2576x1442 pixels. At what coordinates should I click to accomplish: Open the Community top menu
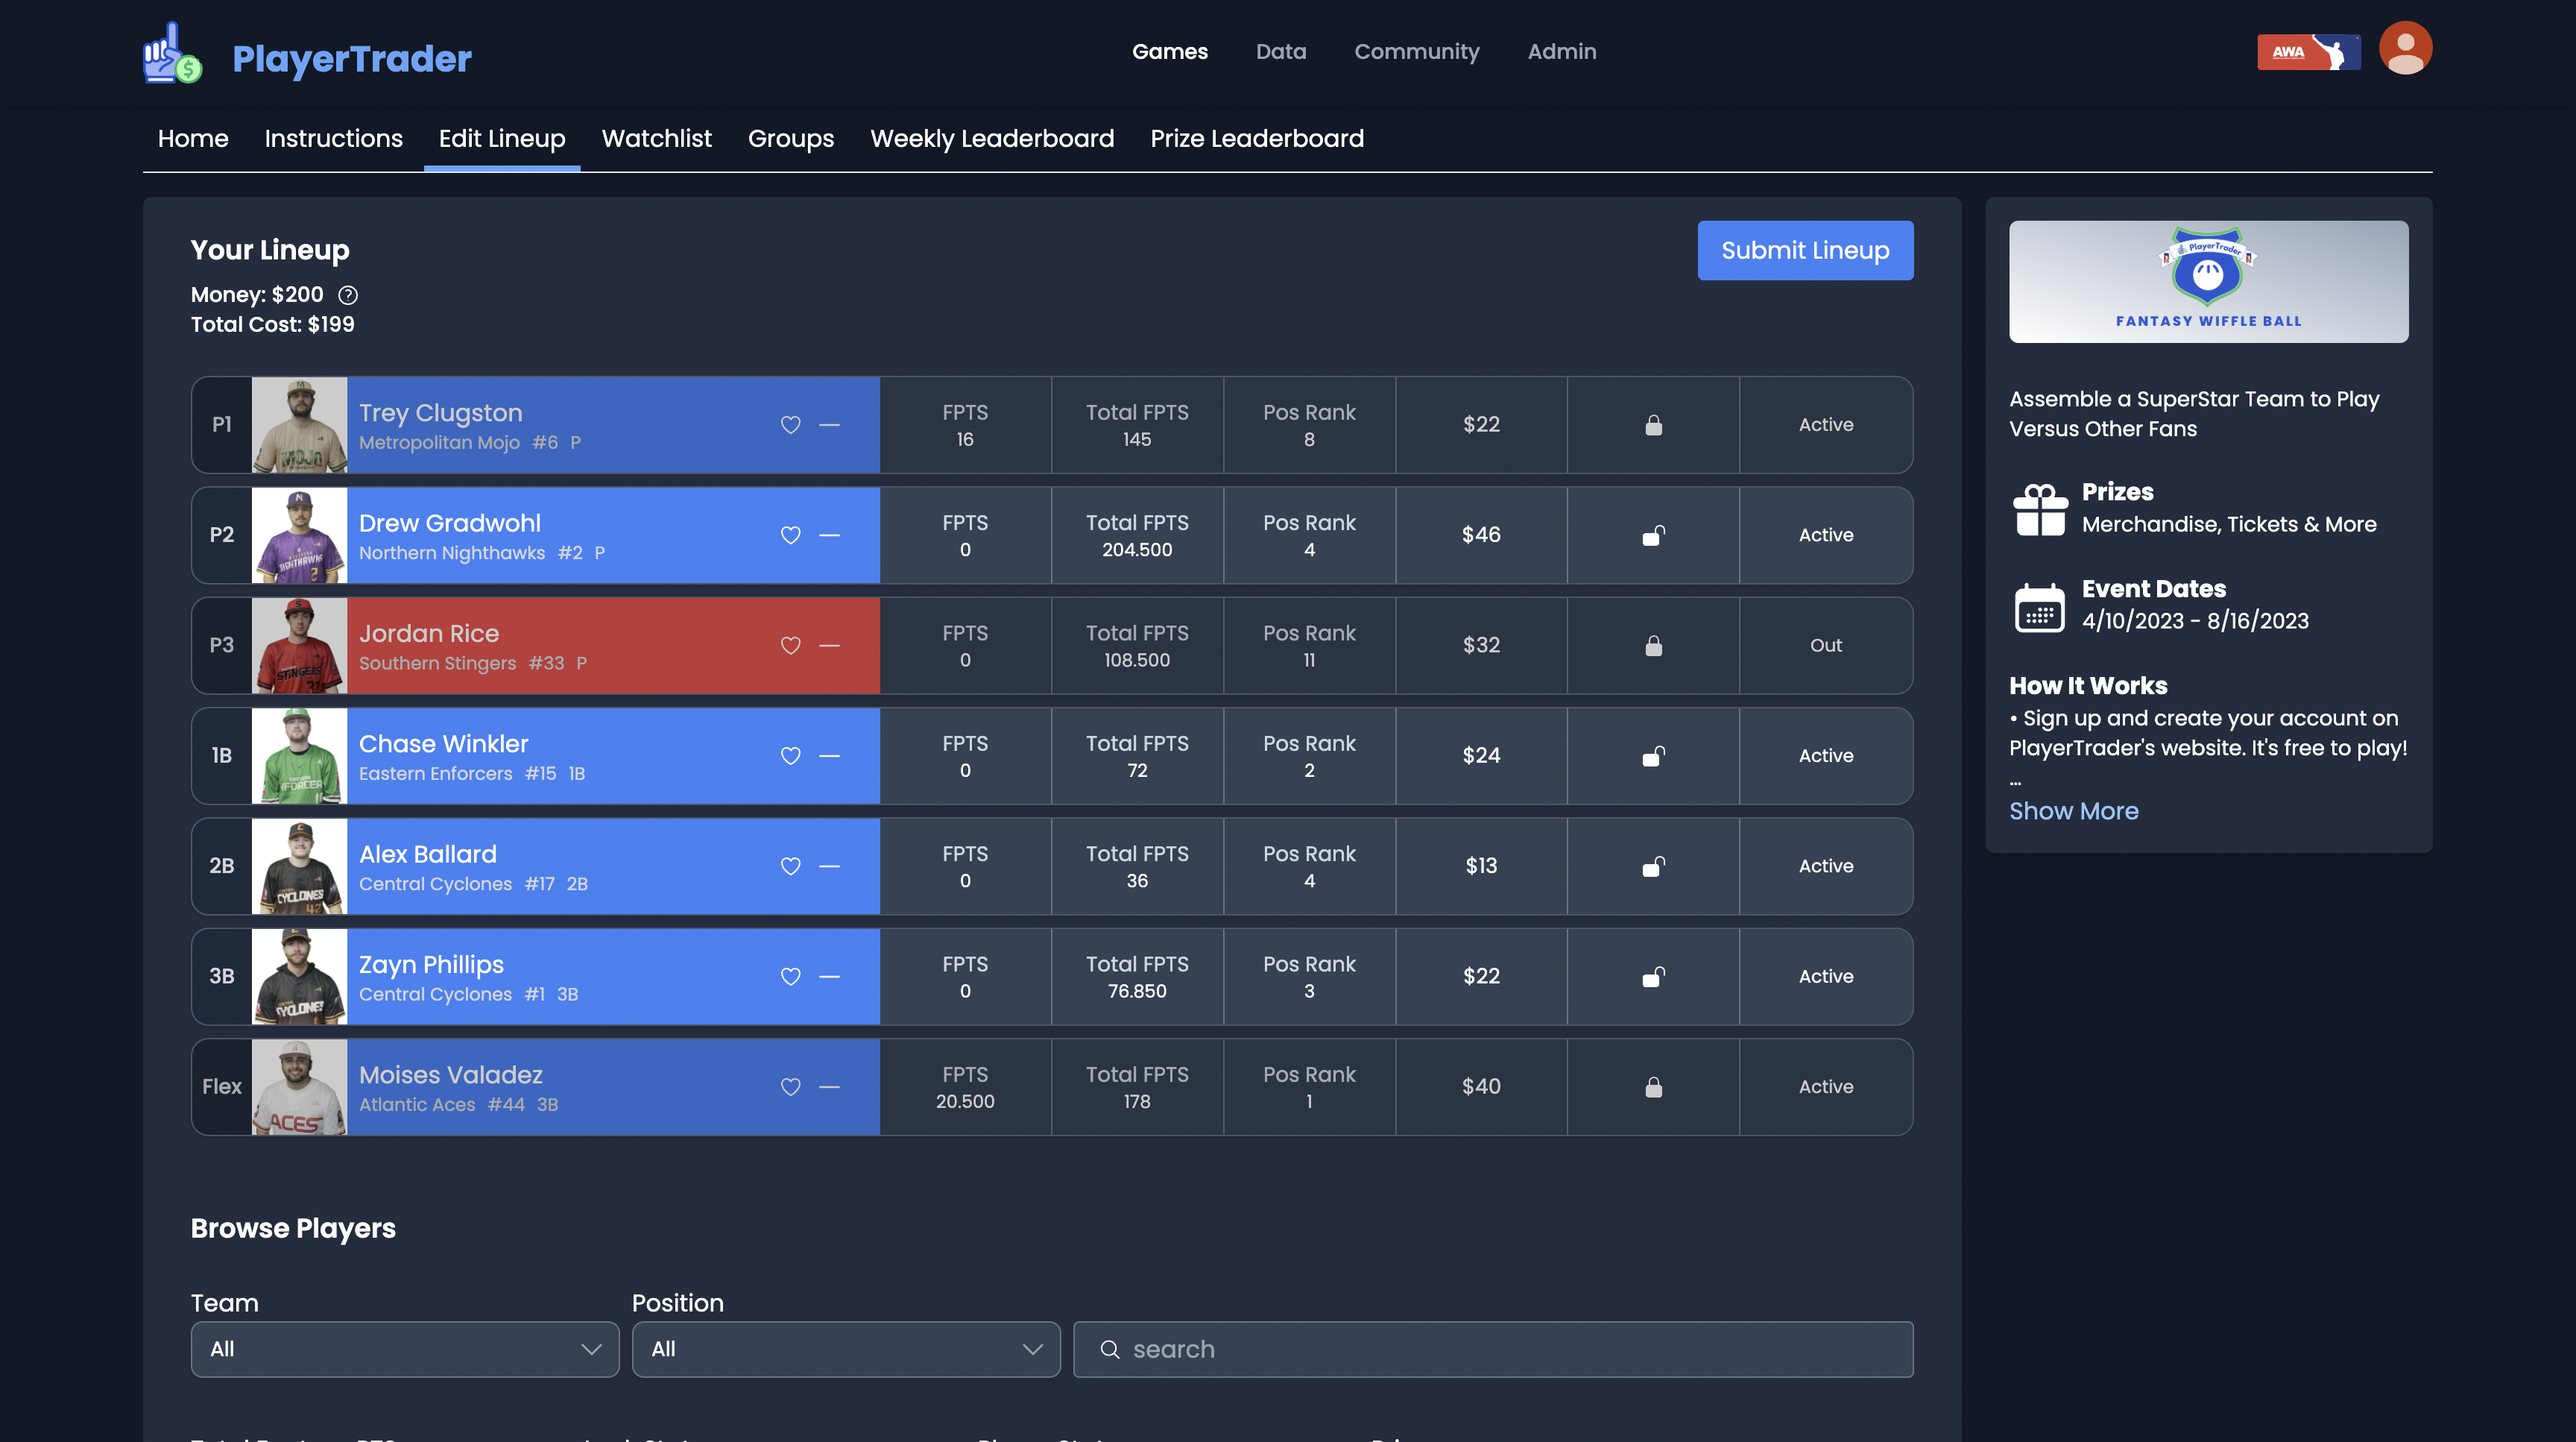tap(1416, 52)
